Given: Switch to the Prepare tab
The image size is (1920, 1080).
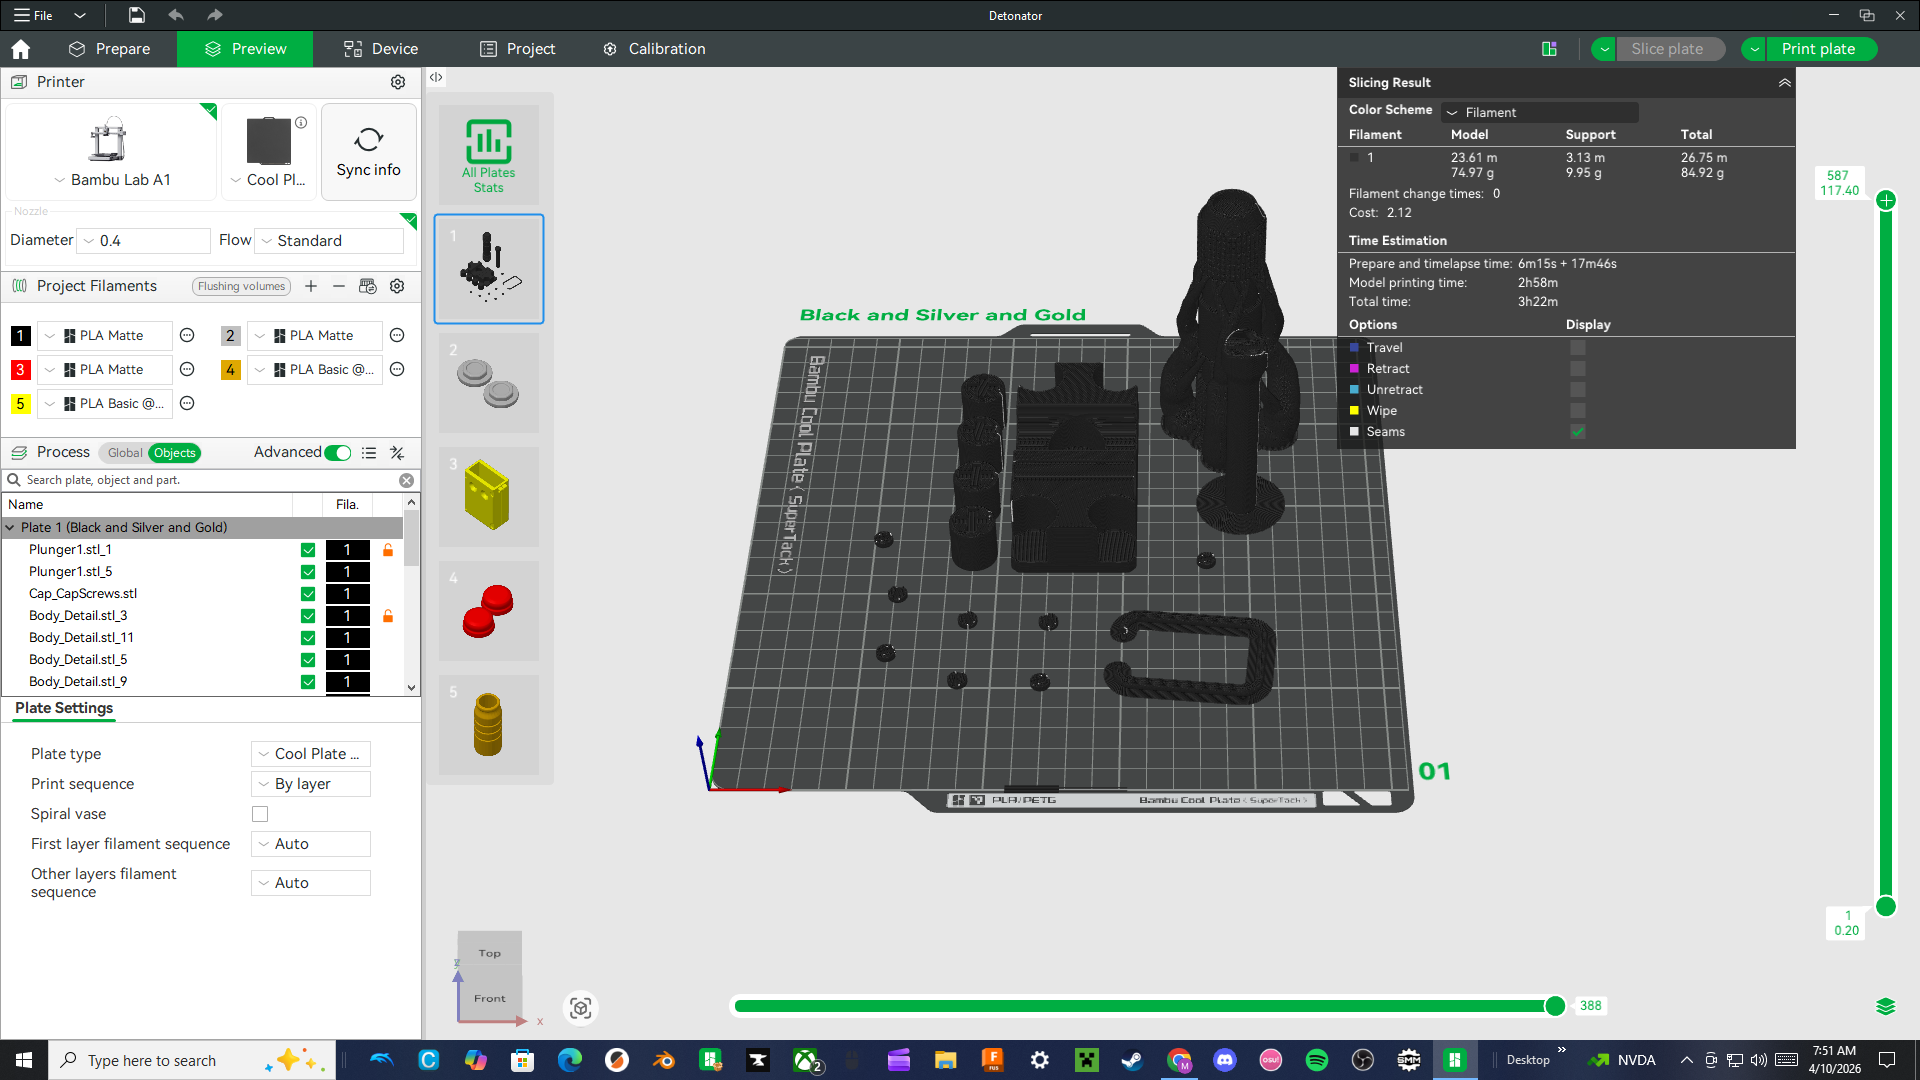Looking at the screenshot, I should 110,49.
